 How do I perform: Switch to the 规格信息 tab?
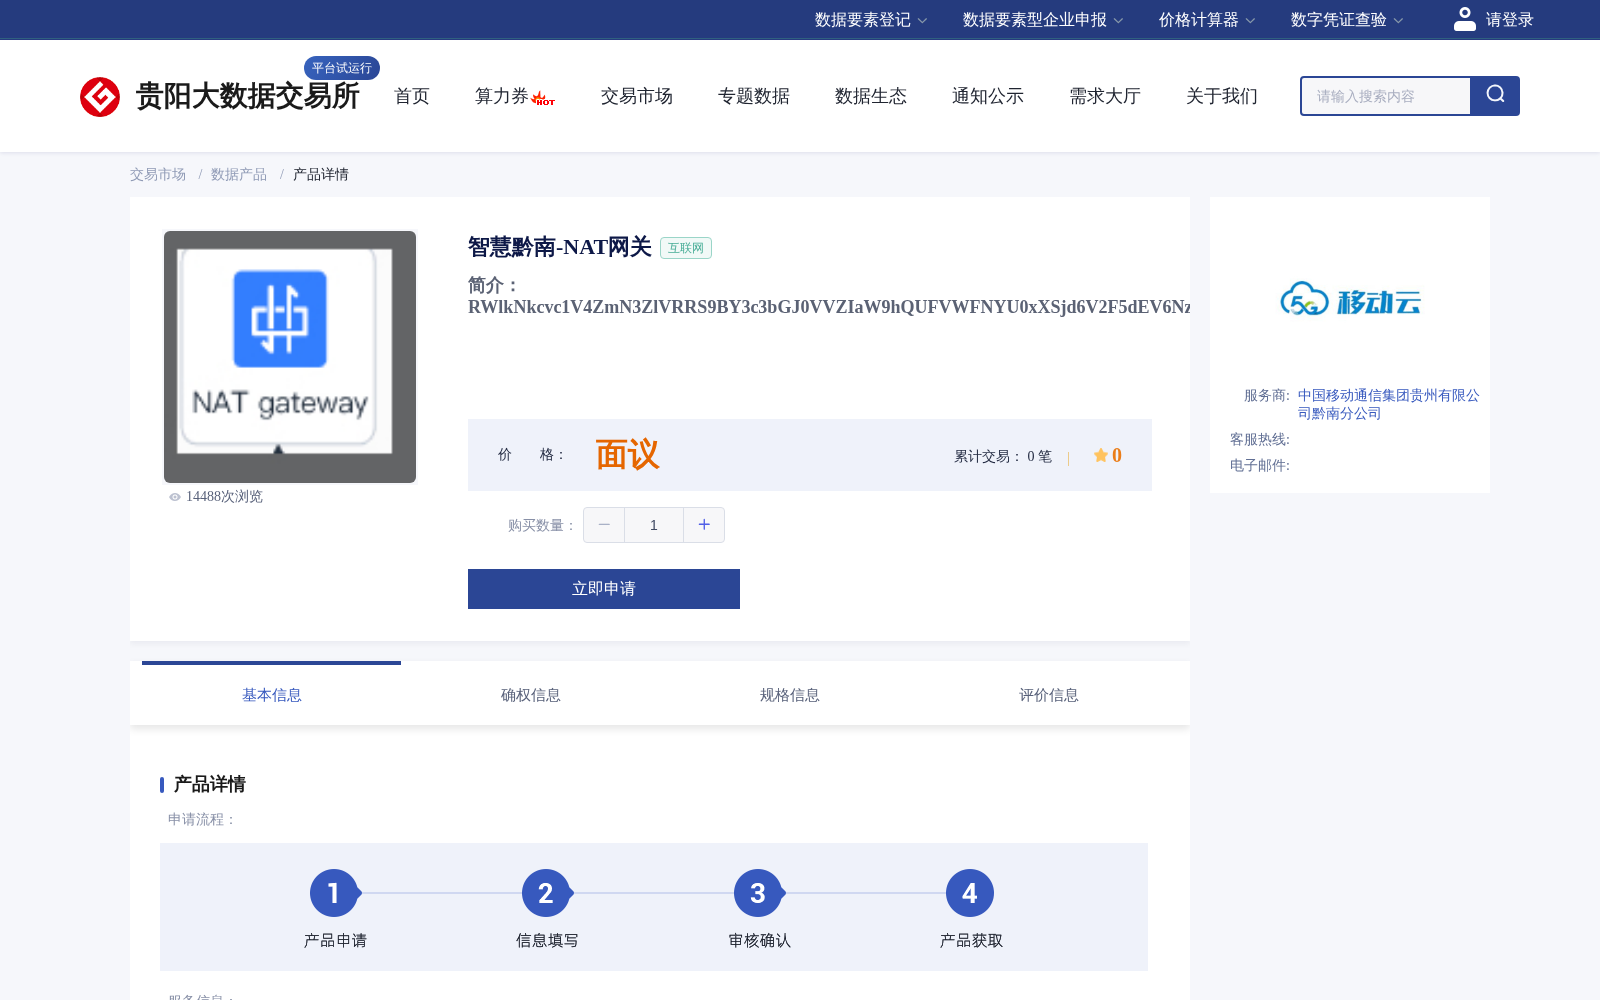pyautogui.click(x=790, y=694)
